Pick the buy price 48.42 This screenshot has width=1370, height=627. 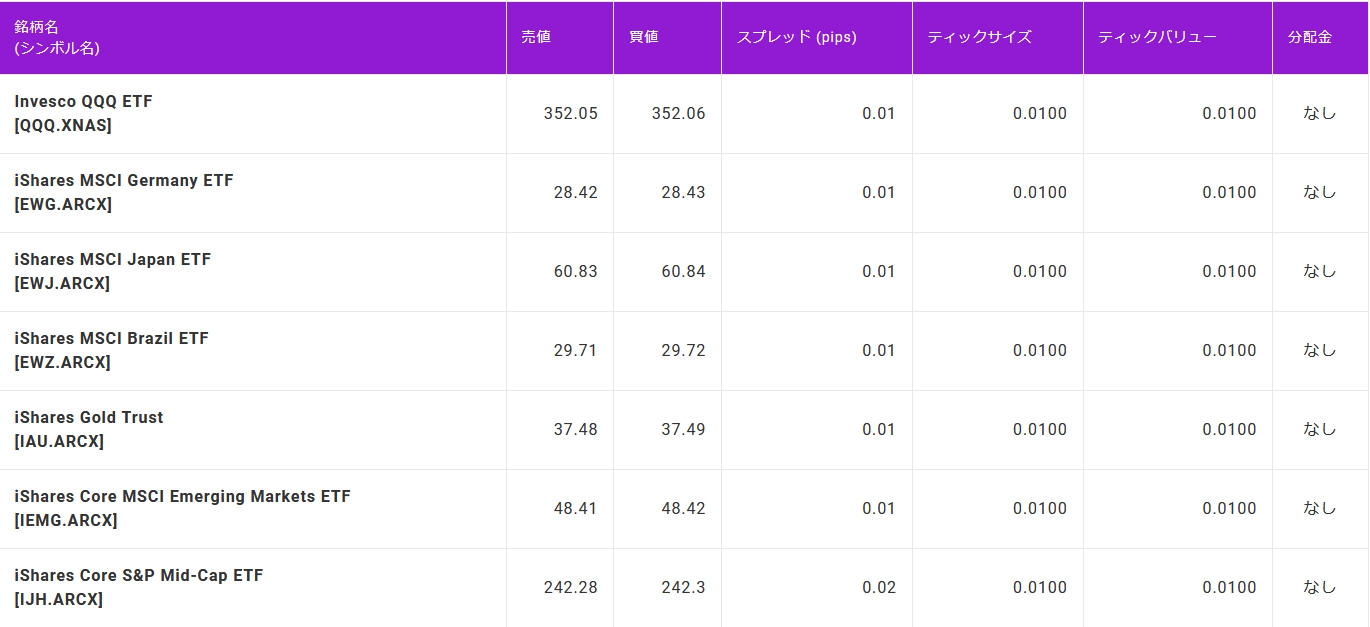(684, 508)
